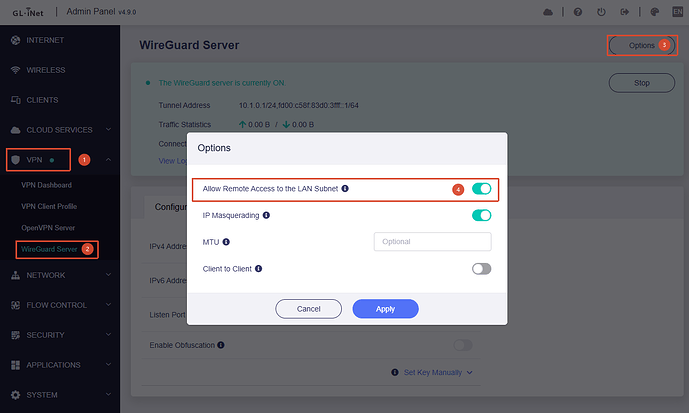Expand Network menu chevron

pos(108,275)
